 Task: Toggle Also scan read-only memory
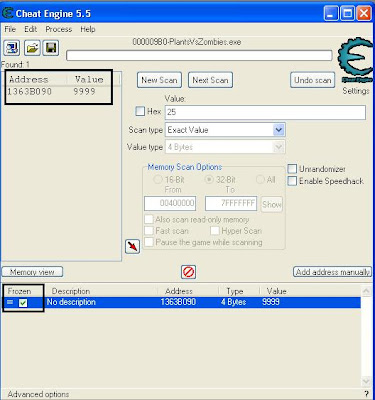coord(149,219)
